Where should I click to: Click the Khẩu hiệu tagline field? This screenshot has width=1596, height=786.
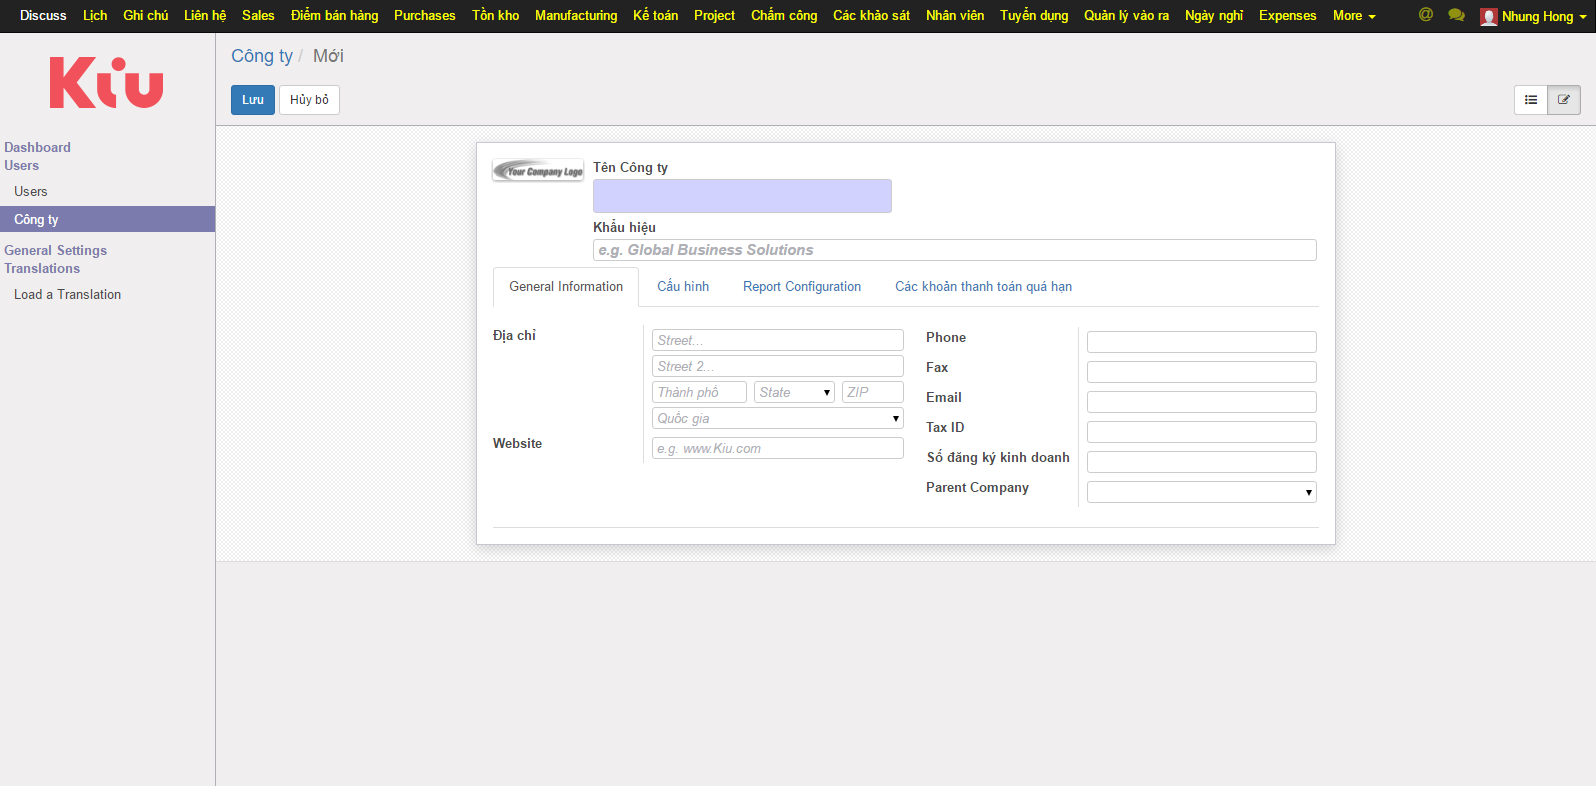tap(955, 250)
